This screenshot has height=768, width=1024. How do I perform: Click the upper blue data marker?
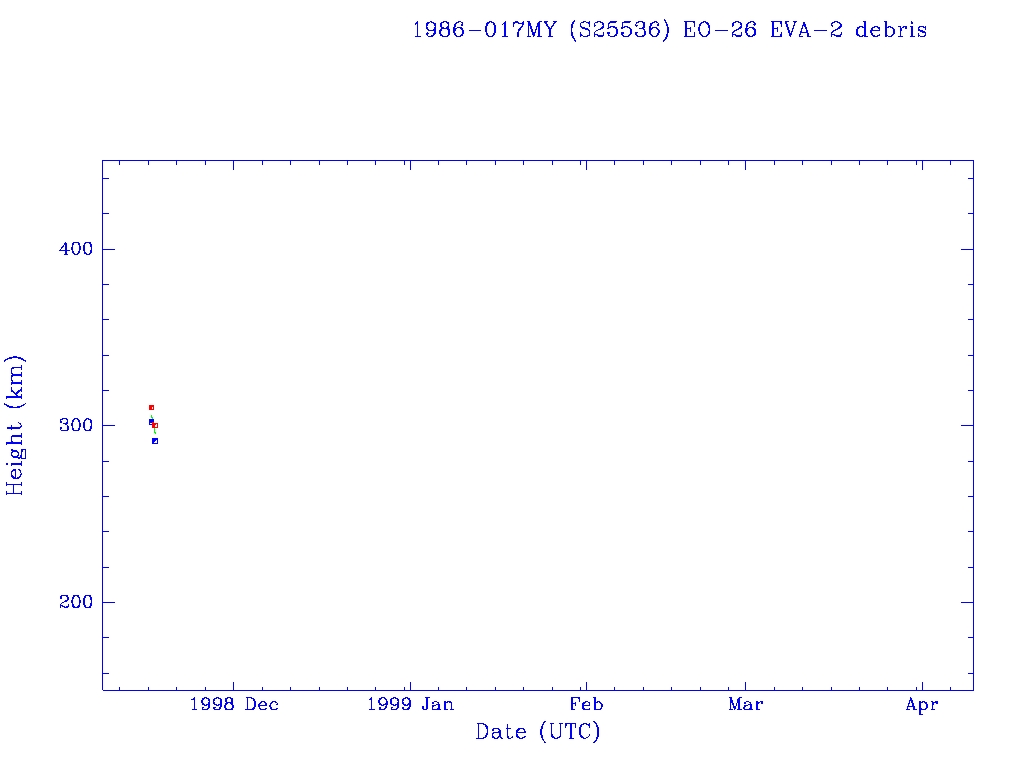(151, 422)
